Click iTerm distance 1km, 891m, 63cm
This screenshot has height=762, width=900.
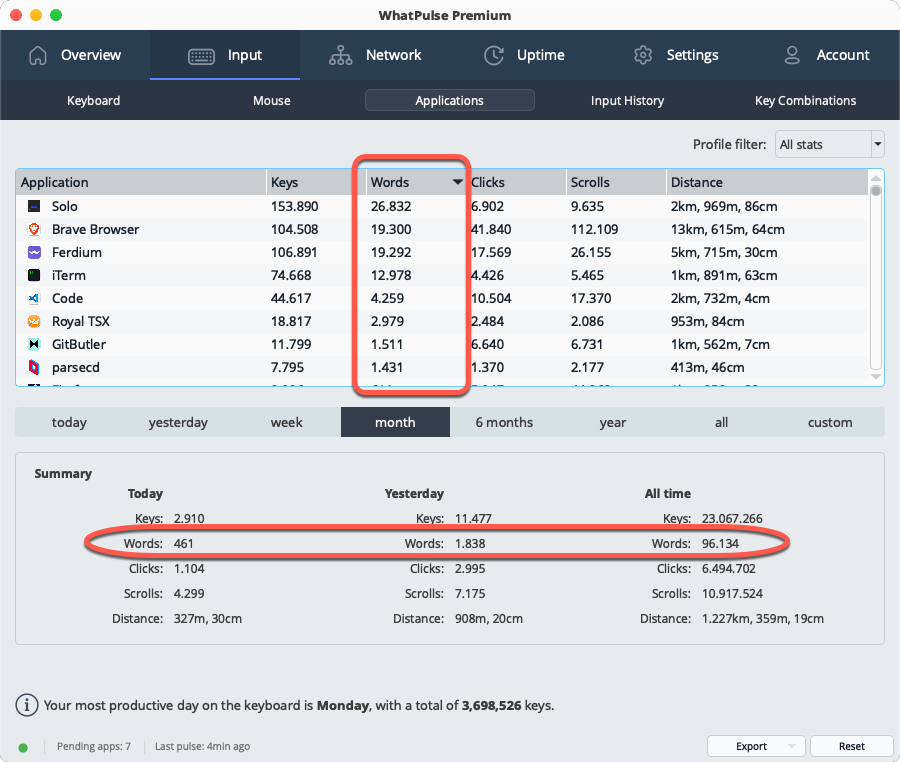(x=724, y=275)
